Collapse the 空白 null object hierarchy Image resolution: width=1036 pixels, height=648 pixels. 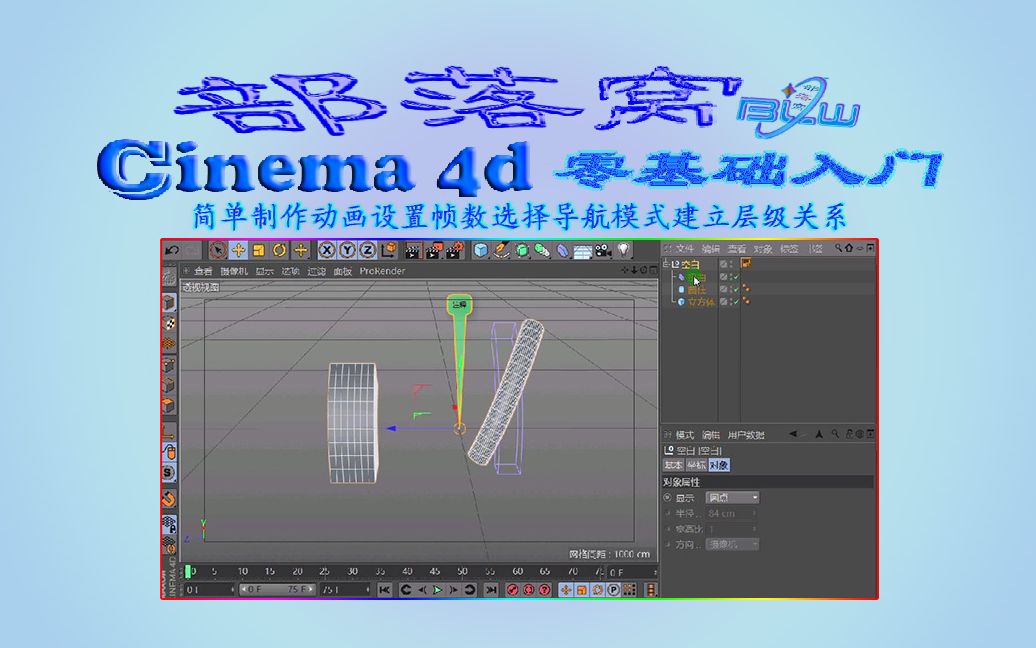click(x=665, y=263)
